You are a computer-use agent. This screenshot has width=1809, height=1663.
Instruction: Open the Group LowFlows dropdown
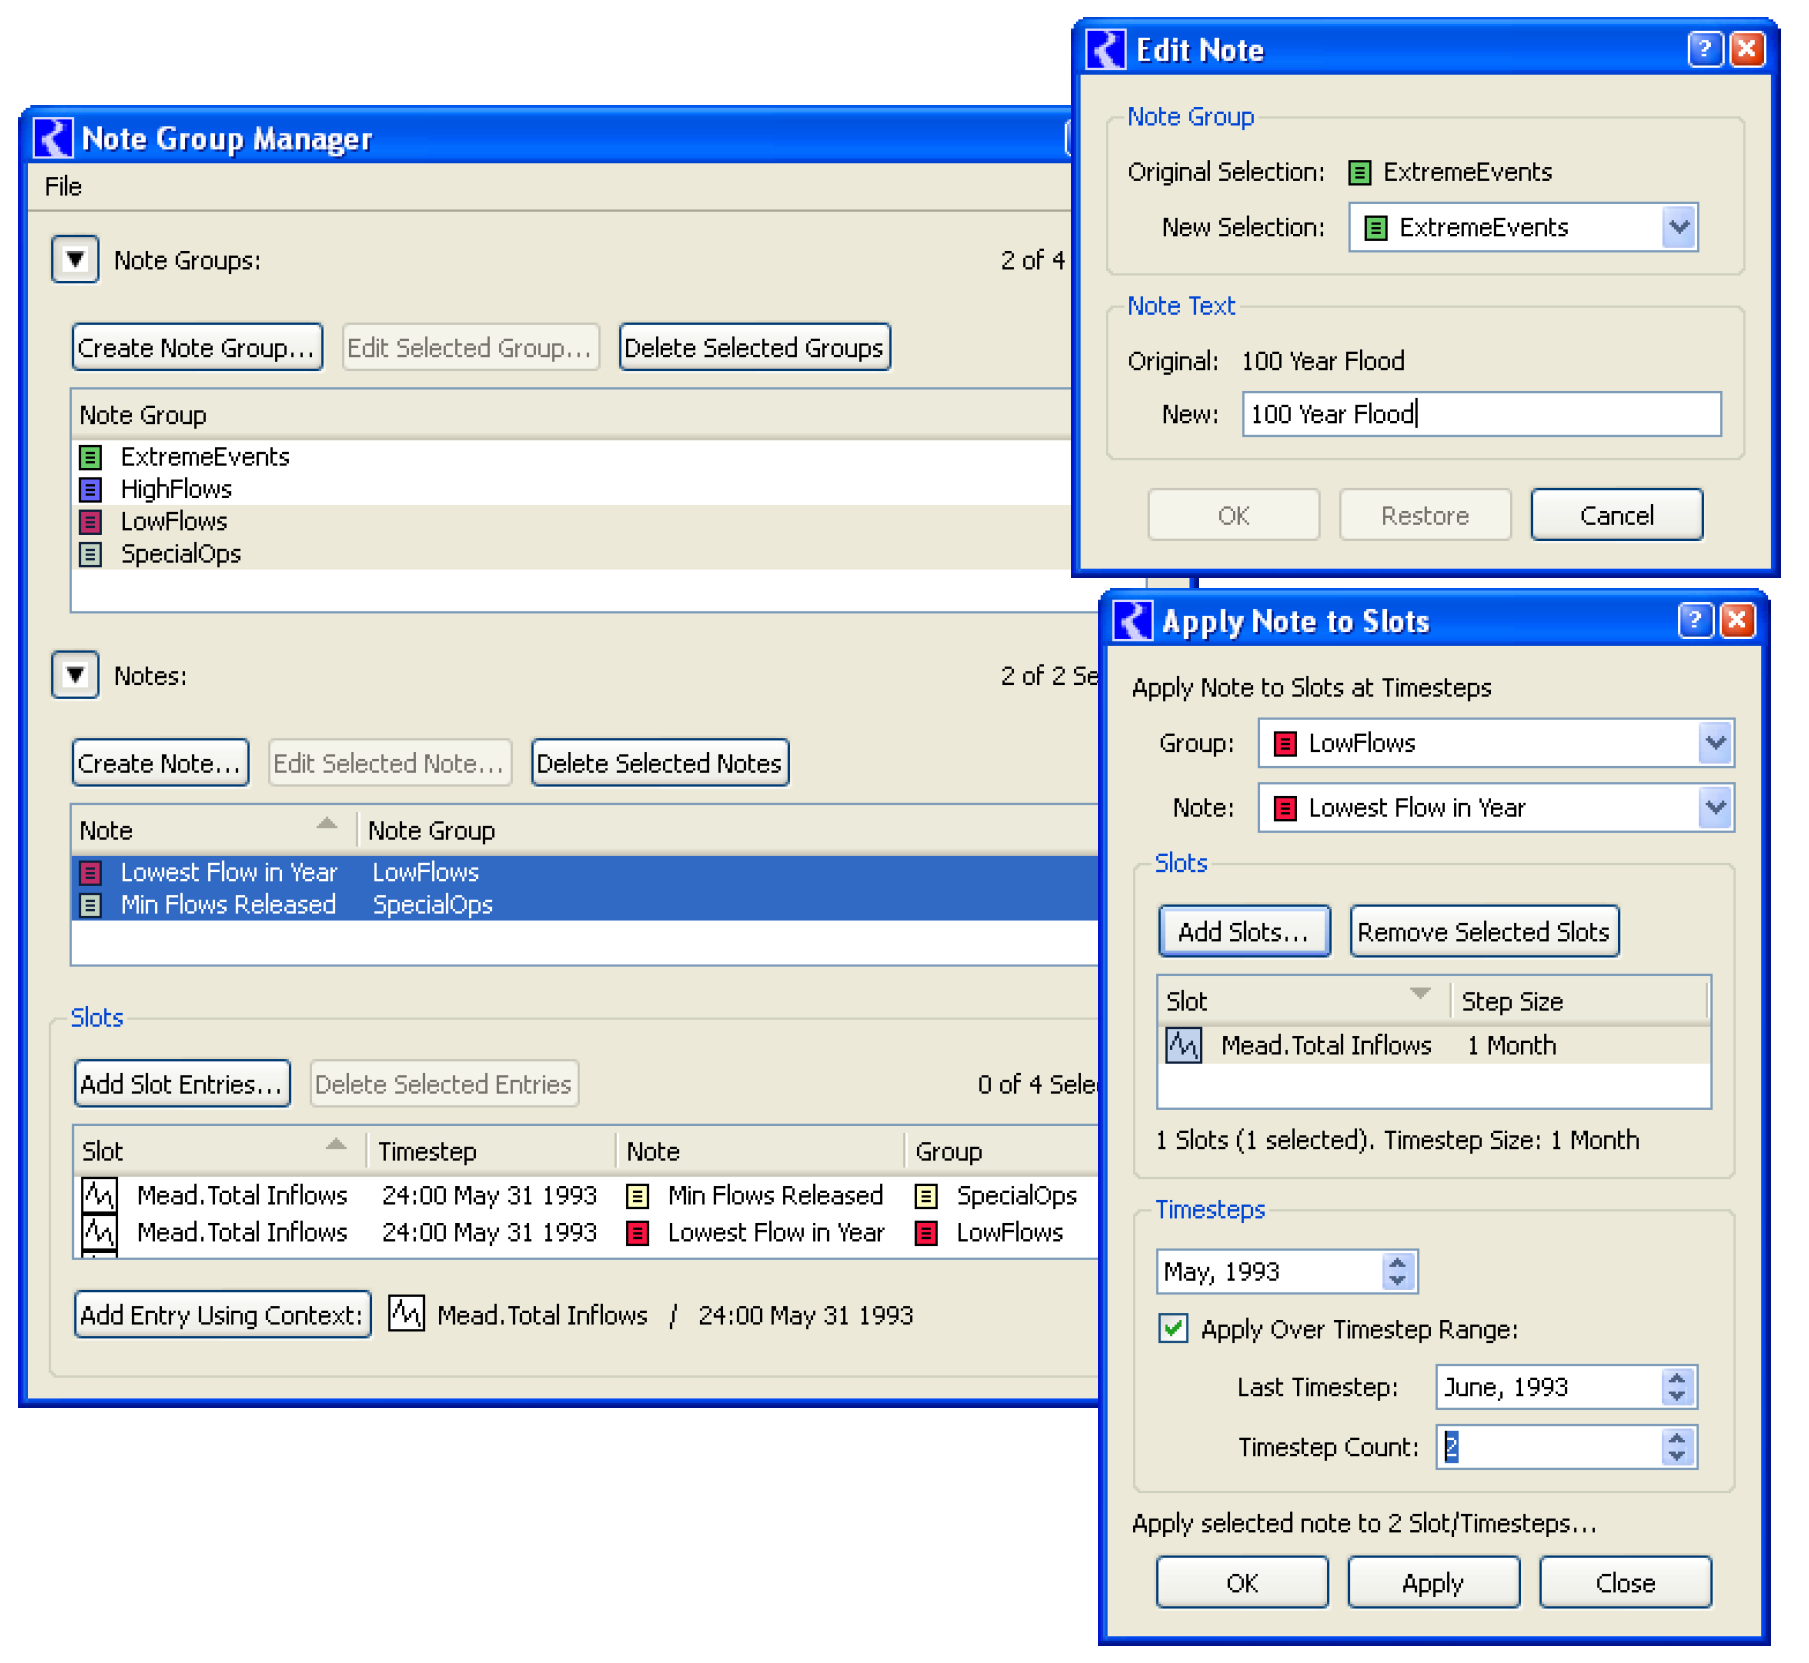click(1715, 744)
